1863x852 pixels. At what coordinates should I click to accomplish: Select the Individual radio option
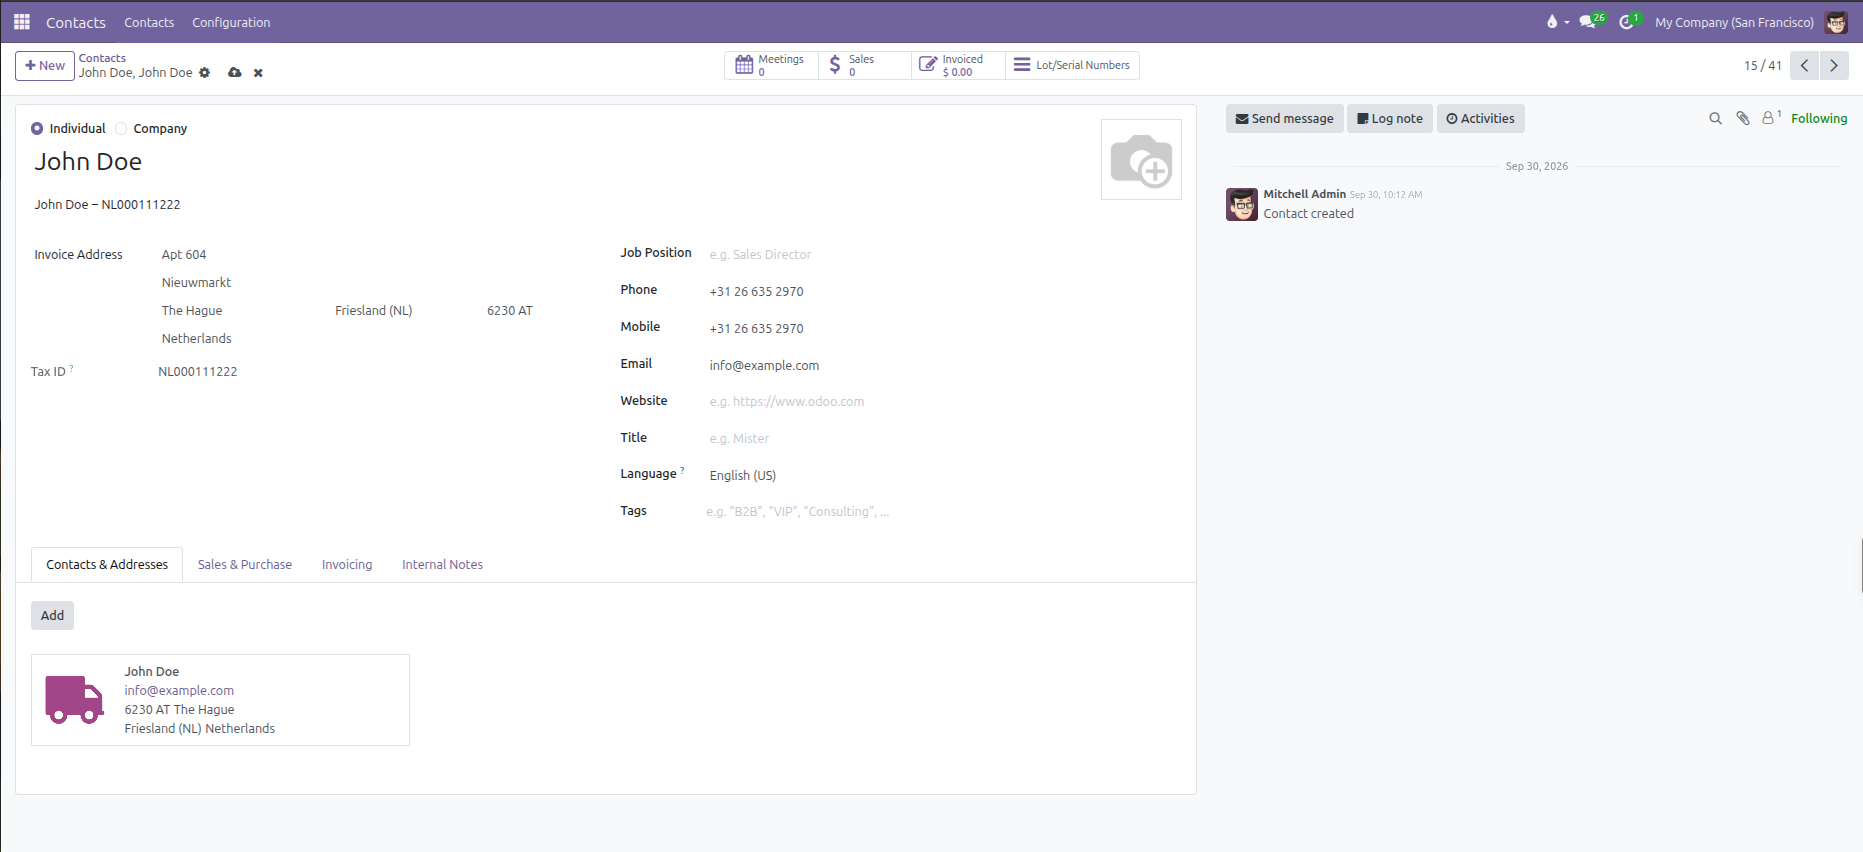pyautogui.click(x=37, y=128)
